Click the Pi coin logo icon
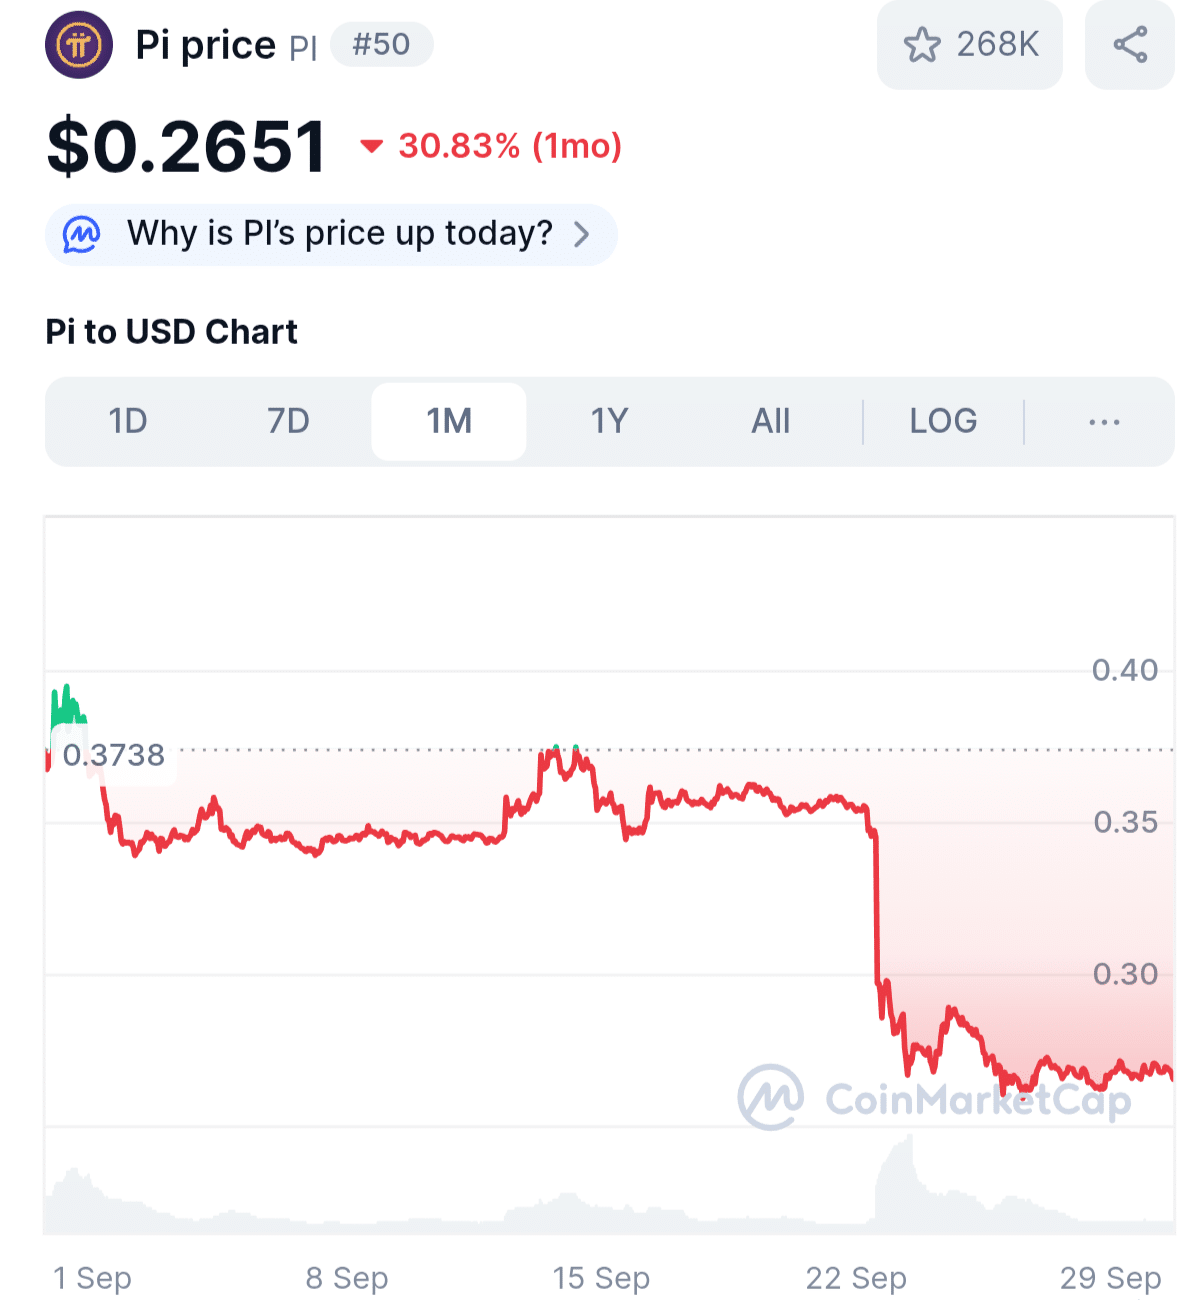1184x1300 pixels. [x=79, y=45]
